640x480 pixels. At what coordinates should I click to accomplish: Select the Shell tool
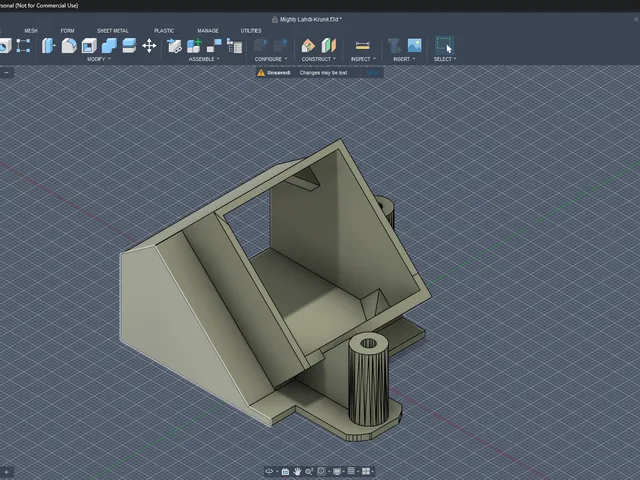click(89, 45)
